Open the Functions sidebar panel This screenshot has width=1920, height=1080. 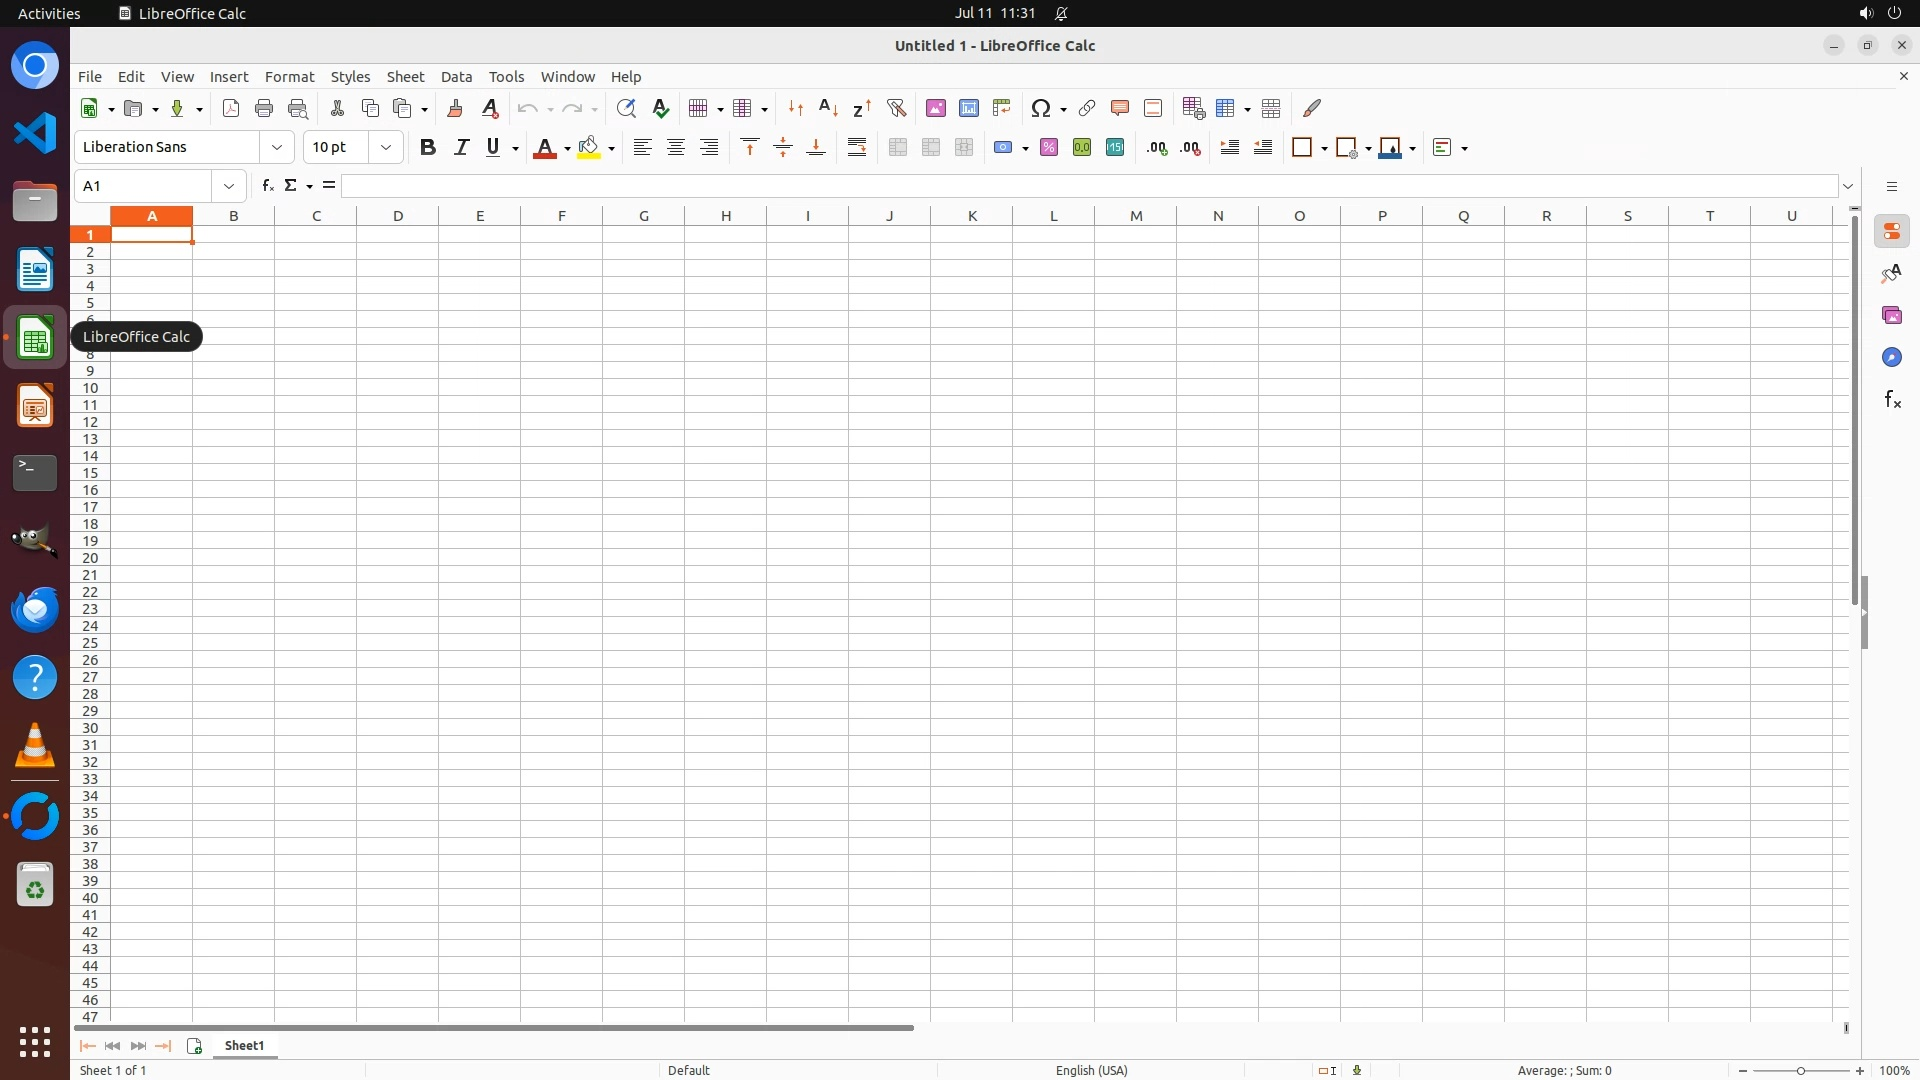(x=1892, y=400)
